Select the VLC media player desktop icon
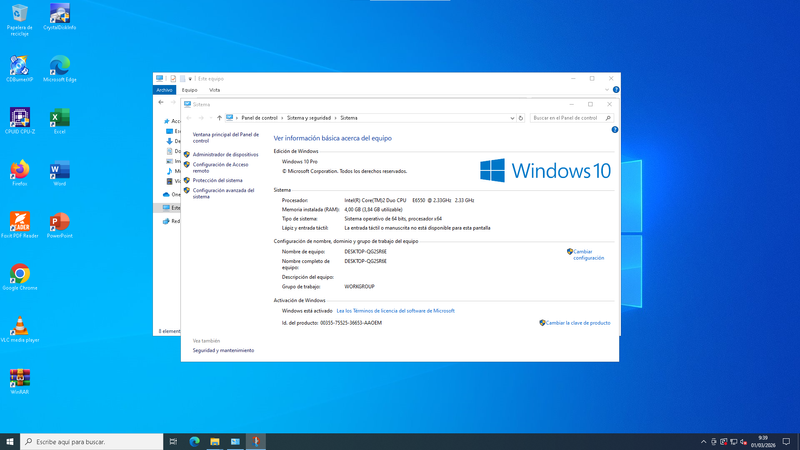The width and height of the screenshot is (800, 450). (19, 329)
